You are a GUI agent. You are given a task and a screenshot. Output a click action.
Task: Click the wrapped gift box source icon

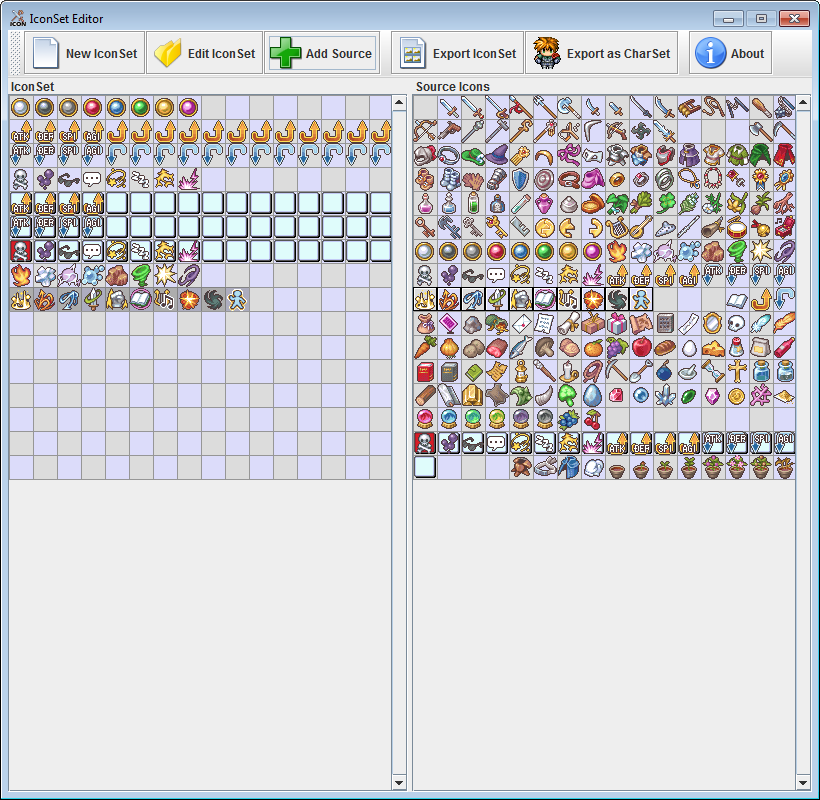[617, 323]
